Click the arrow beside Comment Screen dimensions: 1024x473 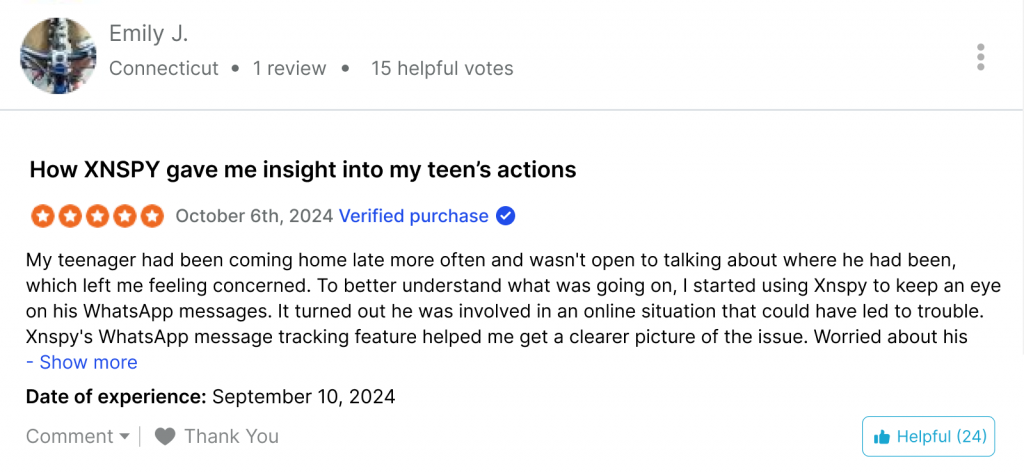(124, 436)
